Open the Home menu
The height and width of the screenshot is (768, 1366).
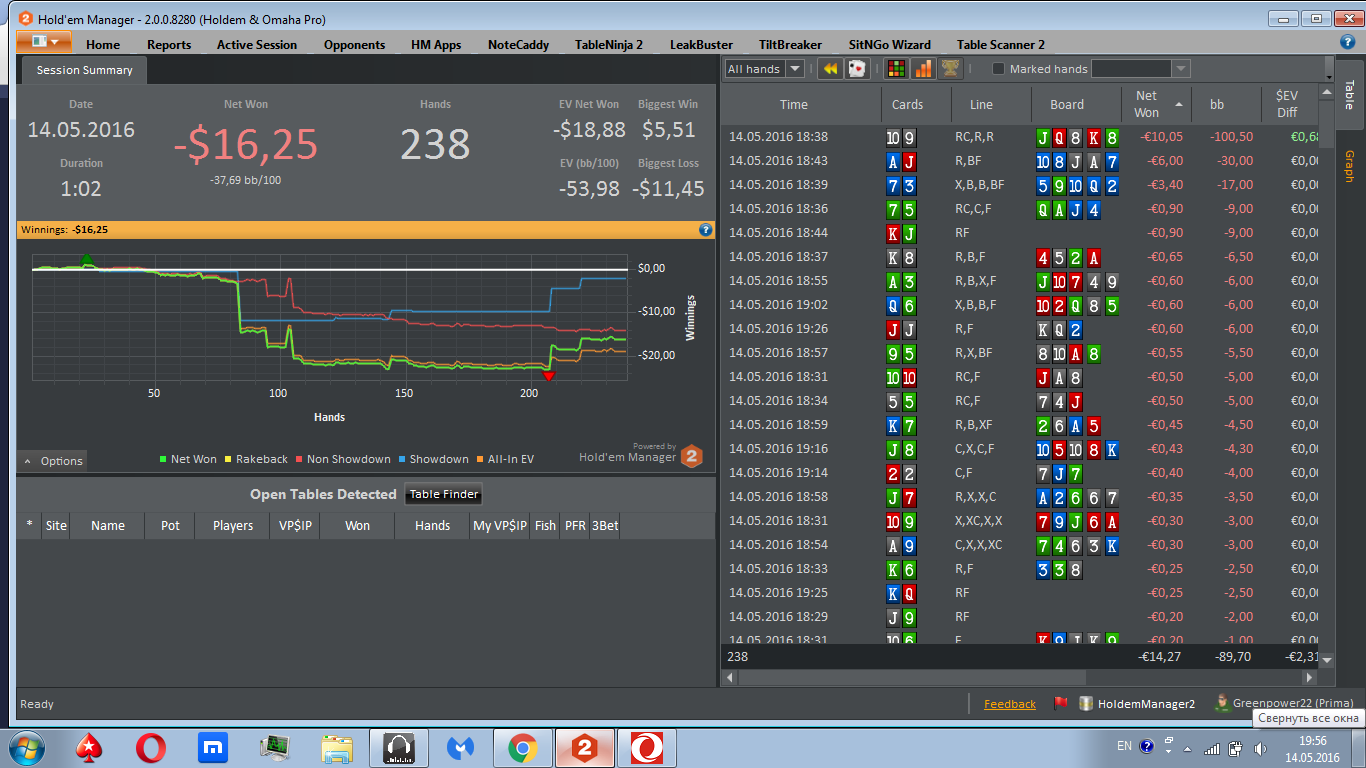103,44
